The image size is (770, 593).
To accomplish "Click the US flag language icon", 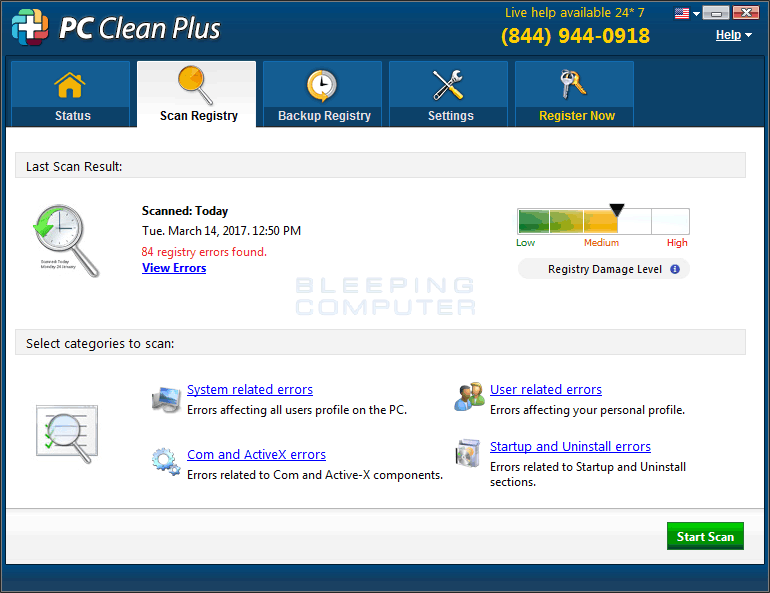I will (682, 13).
